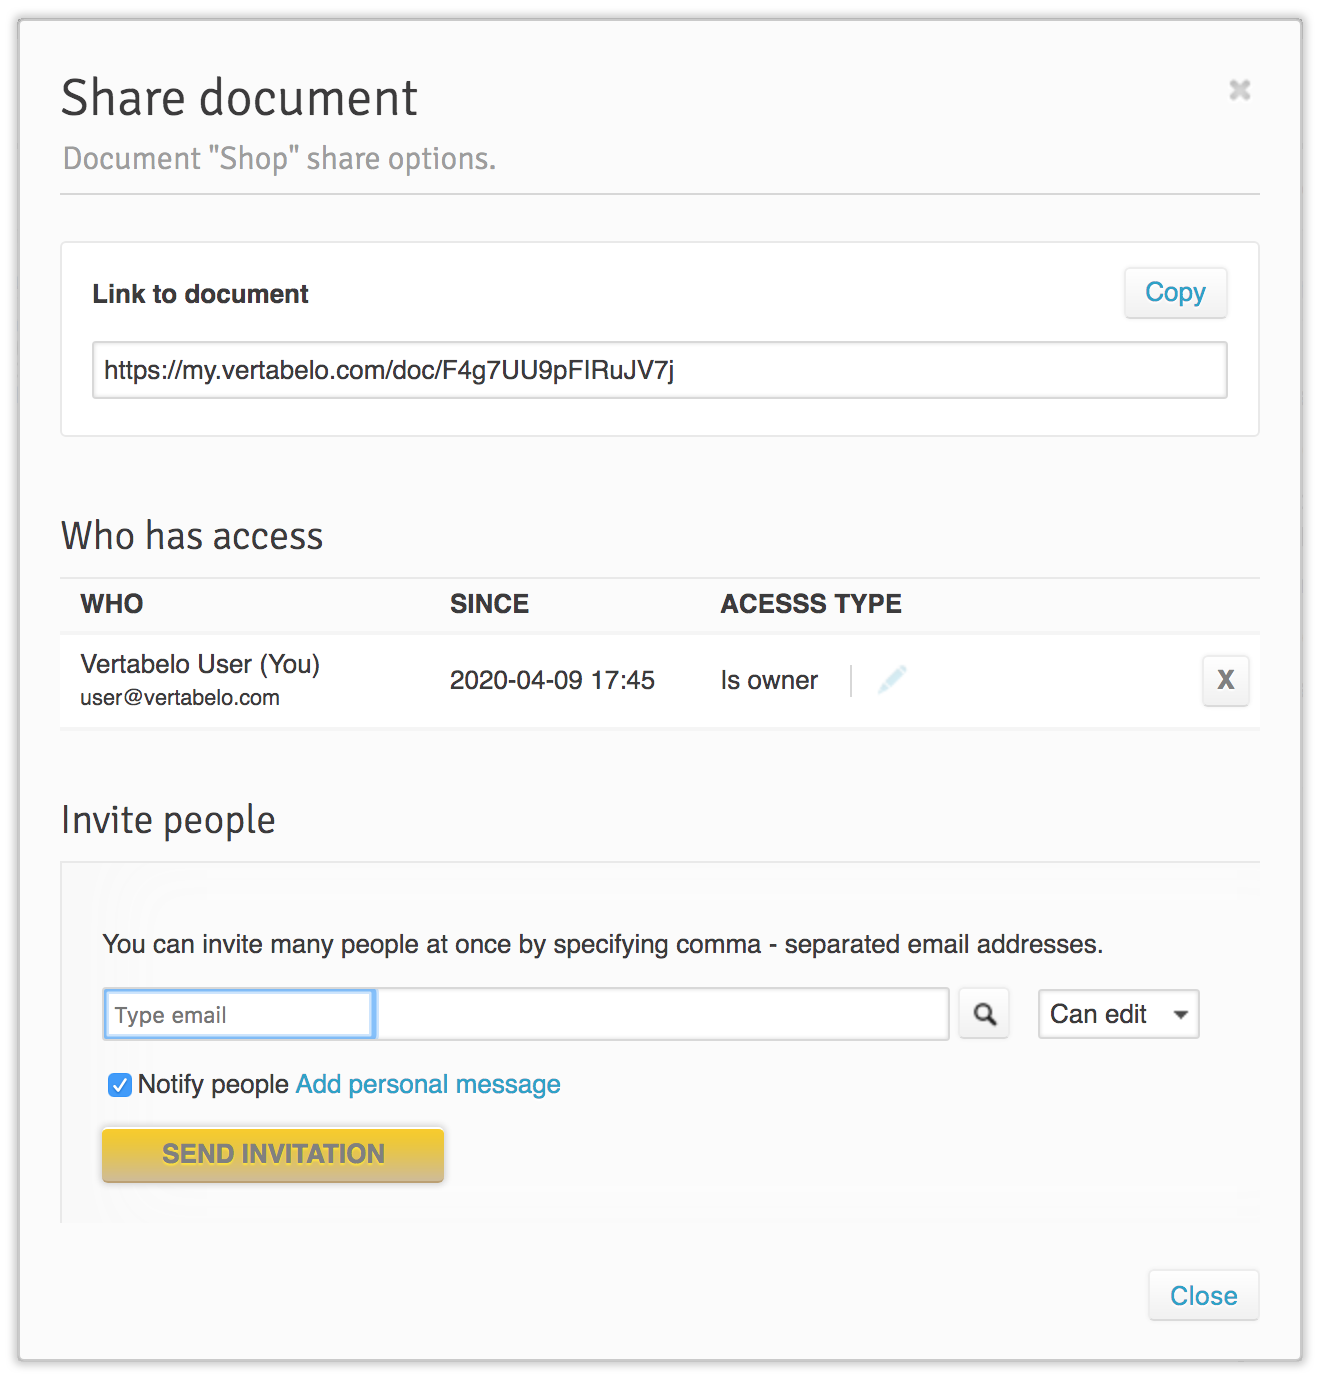Click the Is owner access label
Screen dimensions: 1320x1380
[x=769, y=680]
